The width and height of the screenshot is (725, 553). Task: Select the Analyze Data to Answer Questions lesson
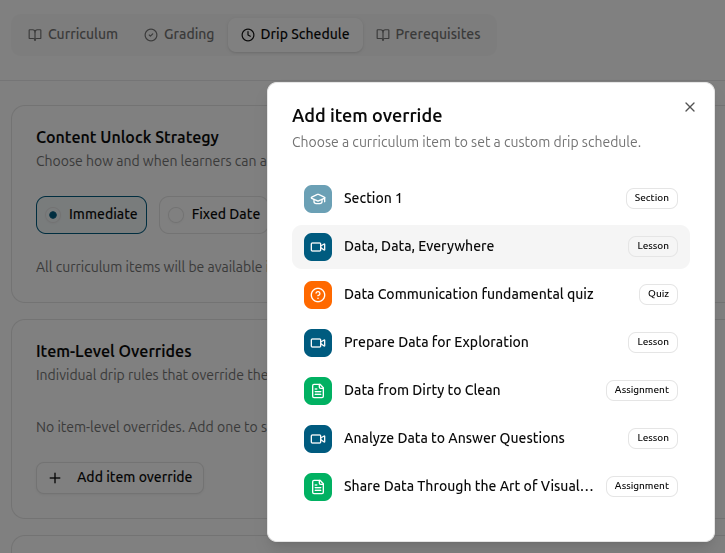point(491,439)
